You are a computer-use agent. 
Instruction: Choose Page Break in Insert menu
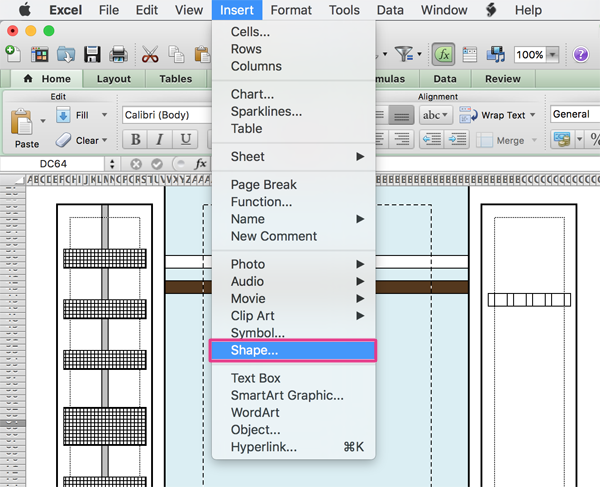coord(293,184)
